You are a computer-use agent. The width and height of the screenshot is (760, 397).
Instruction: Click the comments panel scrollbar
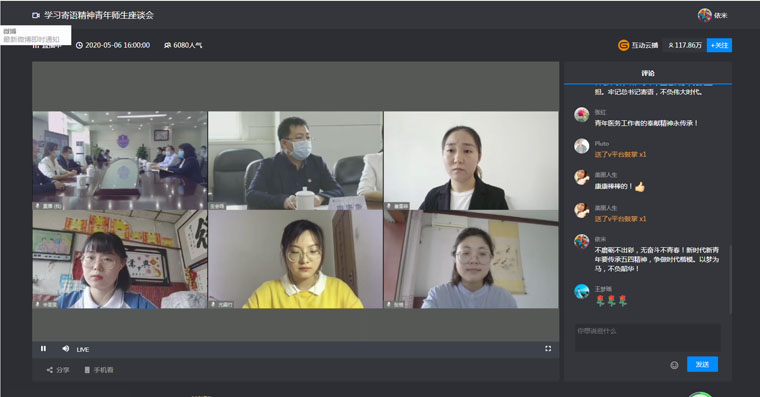[x=730, y=280]
